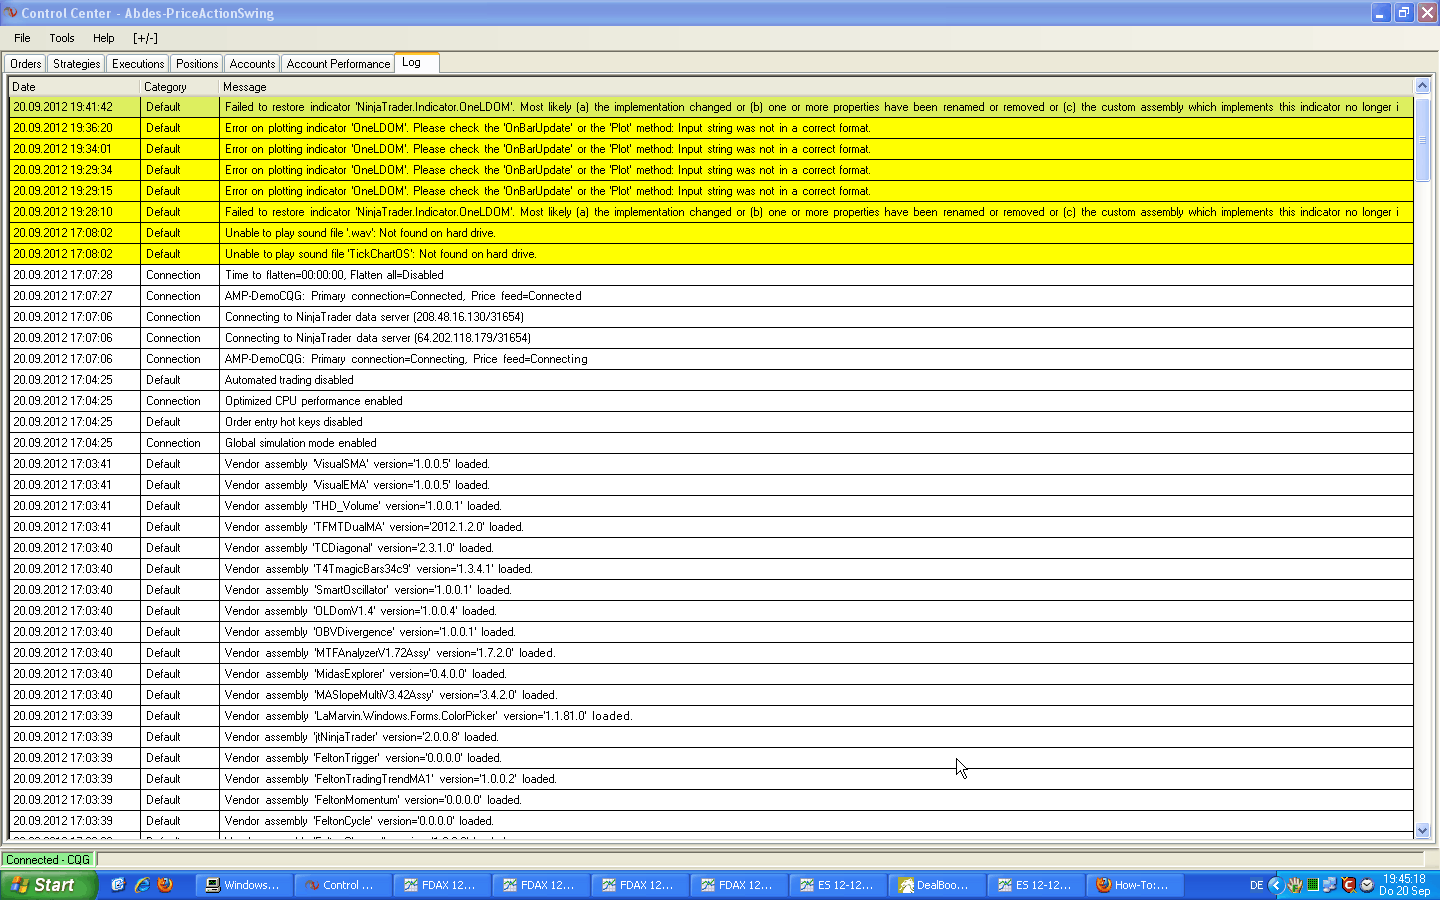Select the Vendor assembly 'VisualEMA' row
This screenshot has width=1440, height=900.
coord(711,485)
